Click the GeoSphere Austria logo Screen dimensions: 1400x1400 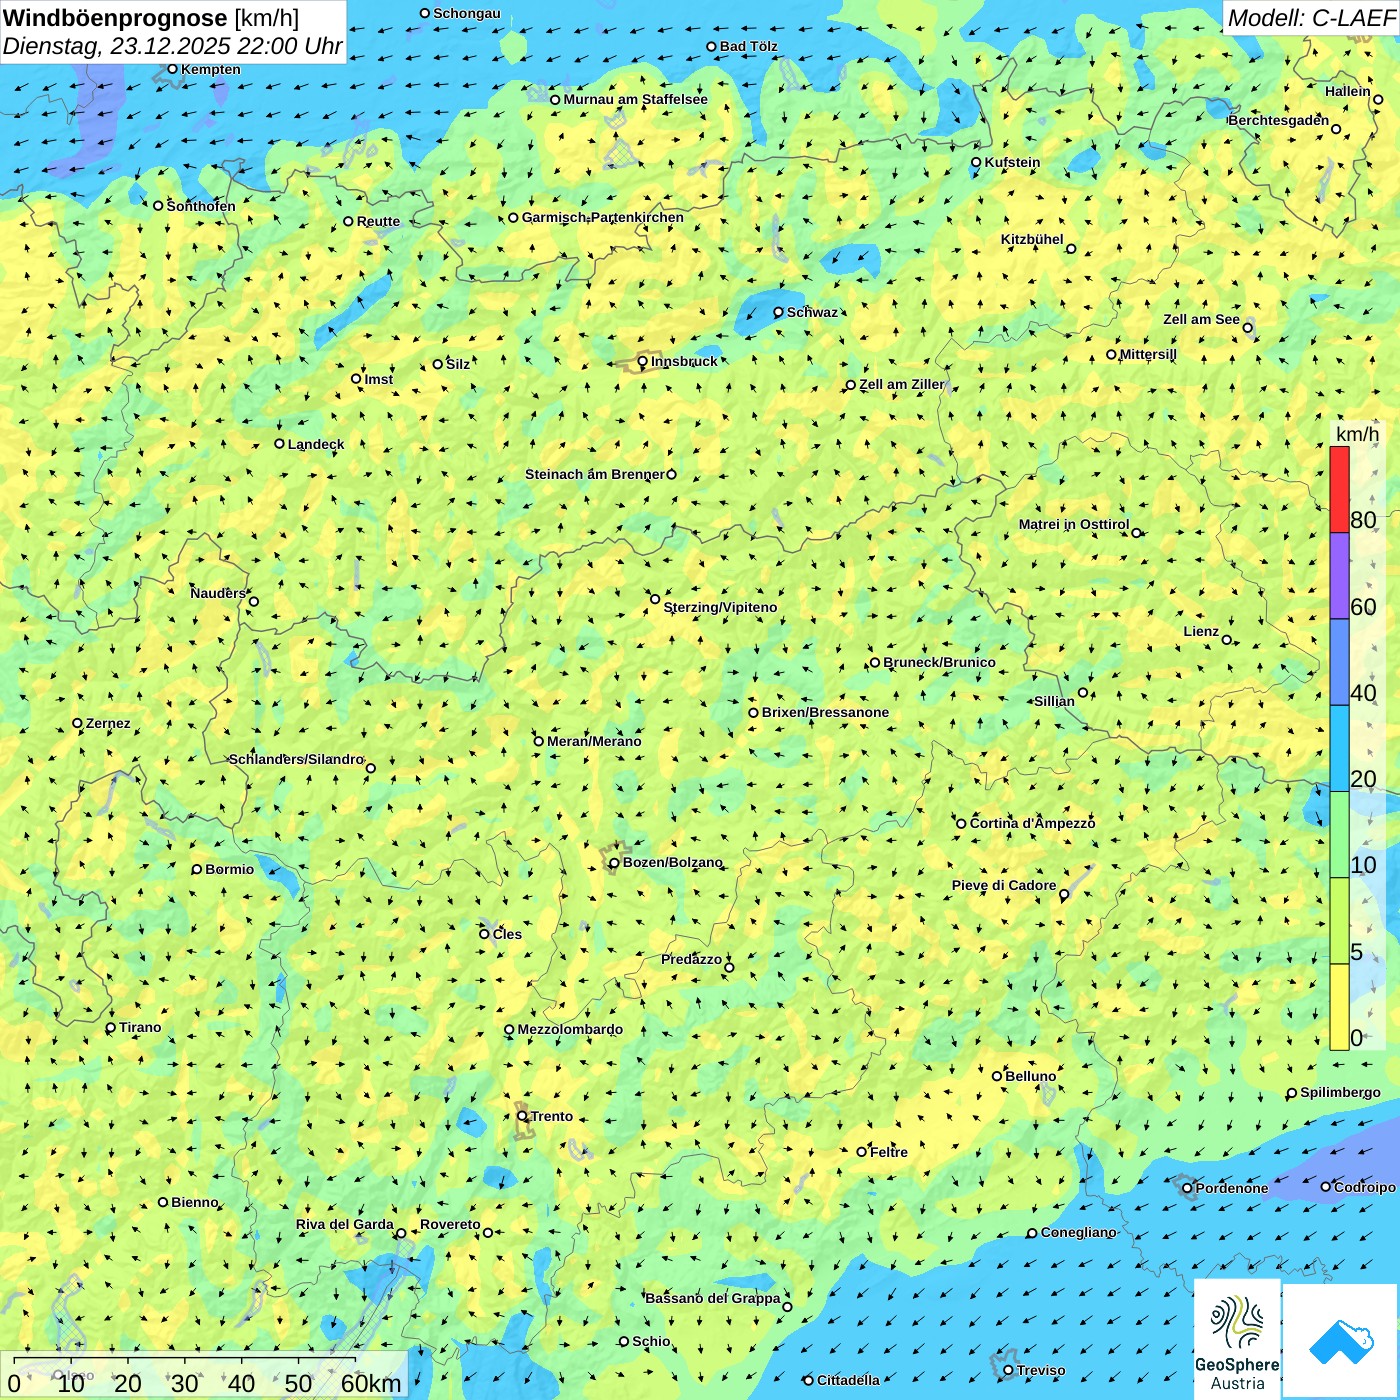pyautogui.click(x=1237, y=1341)
